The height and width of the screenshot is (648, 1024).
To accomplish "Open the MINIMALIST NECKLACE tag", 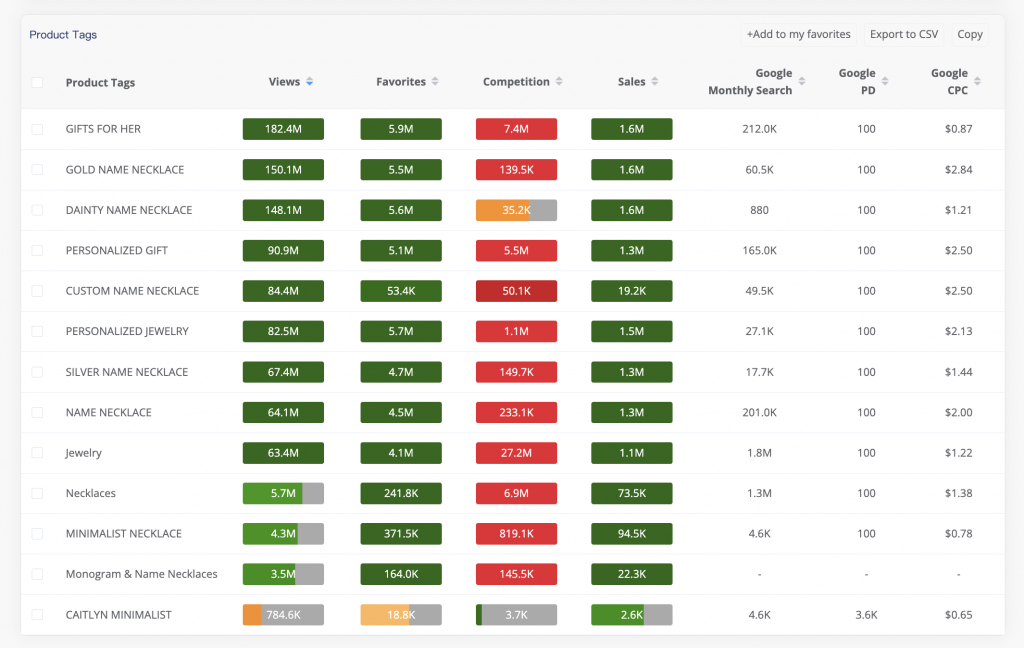I will pos(124,534).
